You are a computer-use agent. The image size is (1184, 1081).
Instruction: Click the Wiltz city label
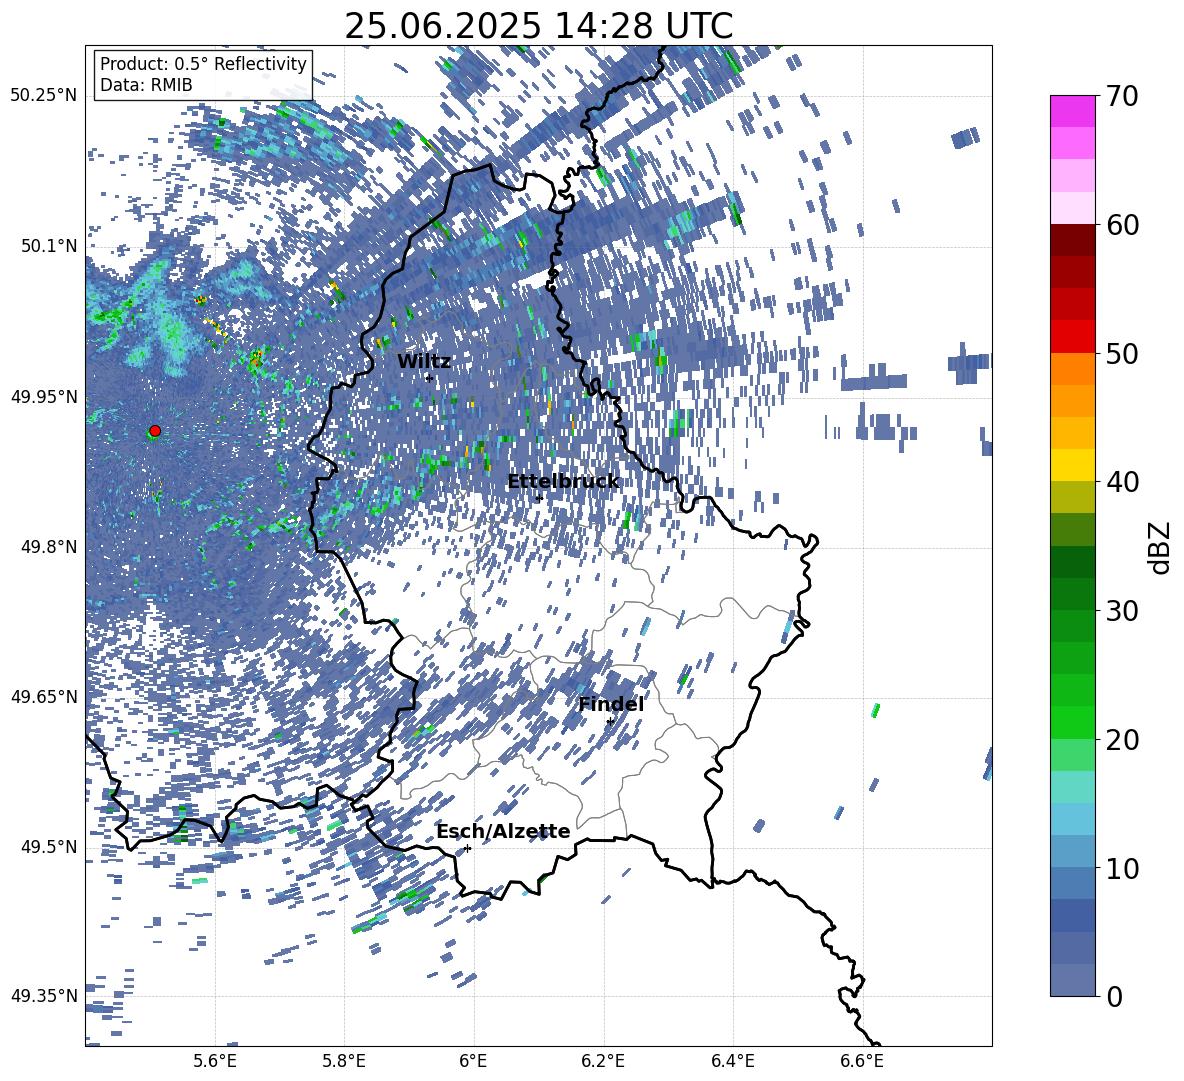tap(424, 362)
